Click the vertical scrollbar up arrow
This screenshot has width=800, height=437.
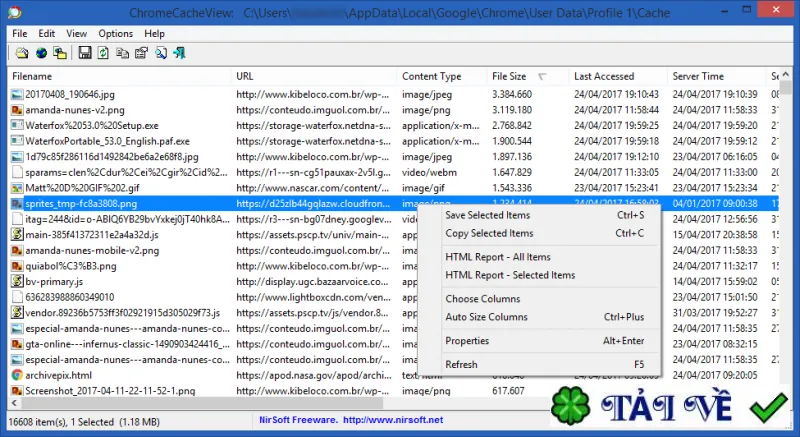tap(786, 75)
